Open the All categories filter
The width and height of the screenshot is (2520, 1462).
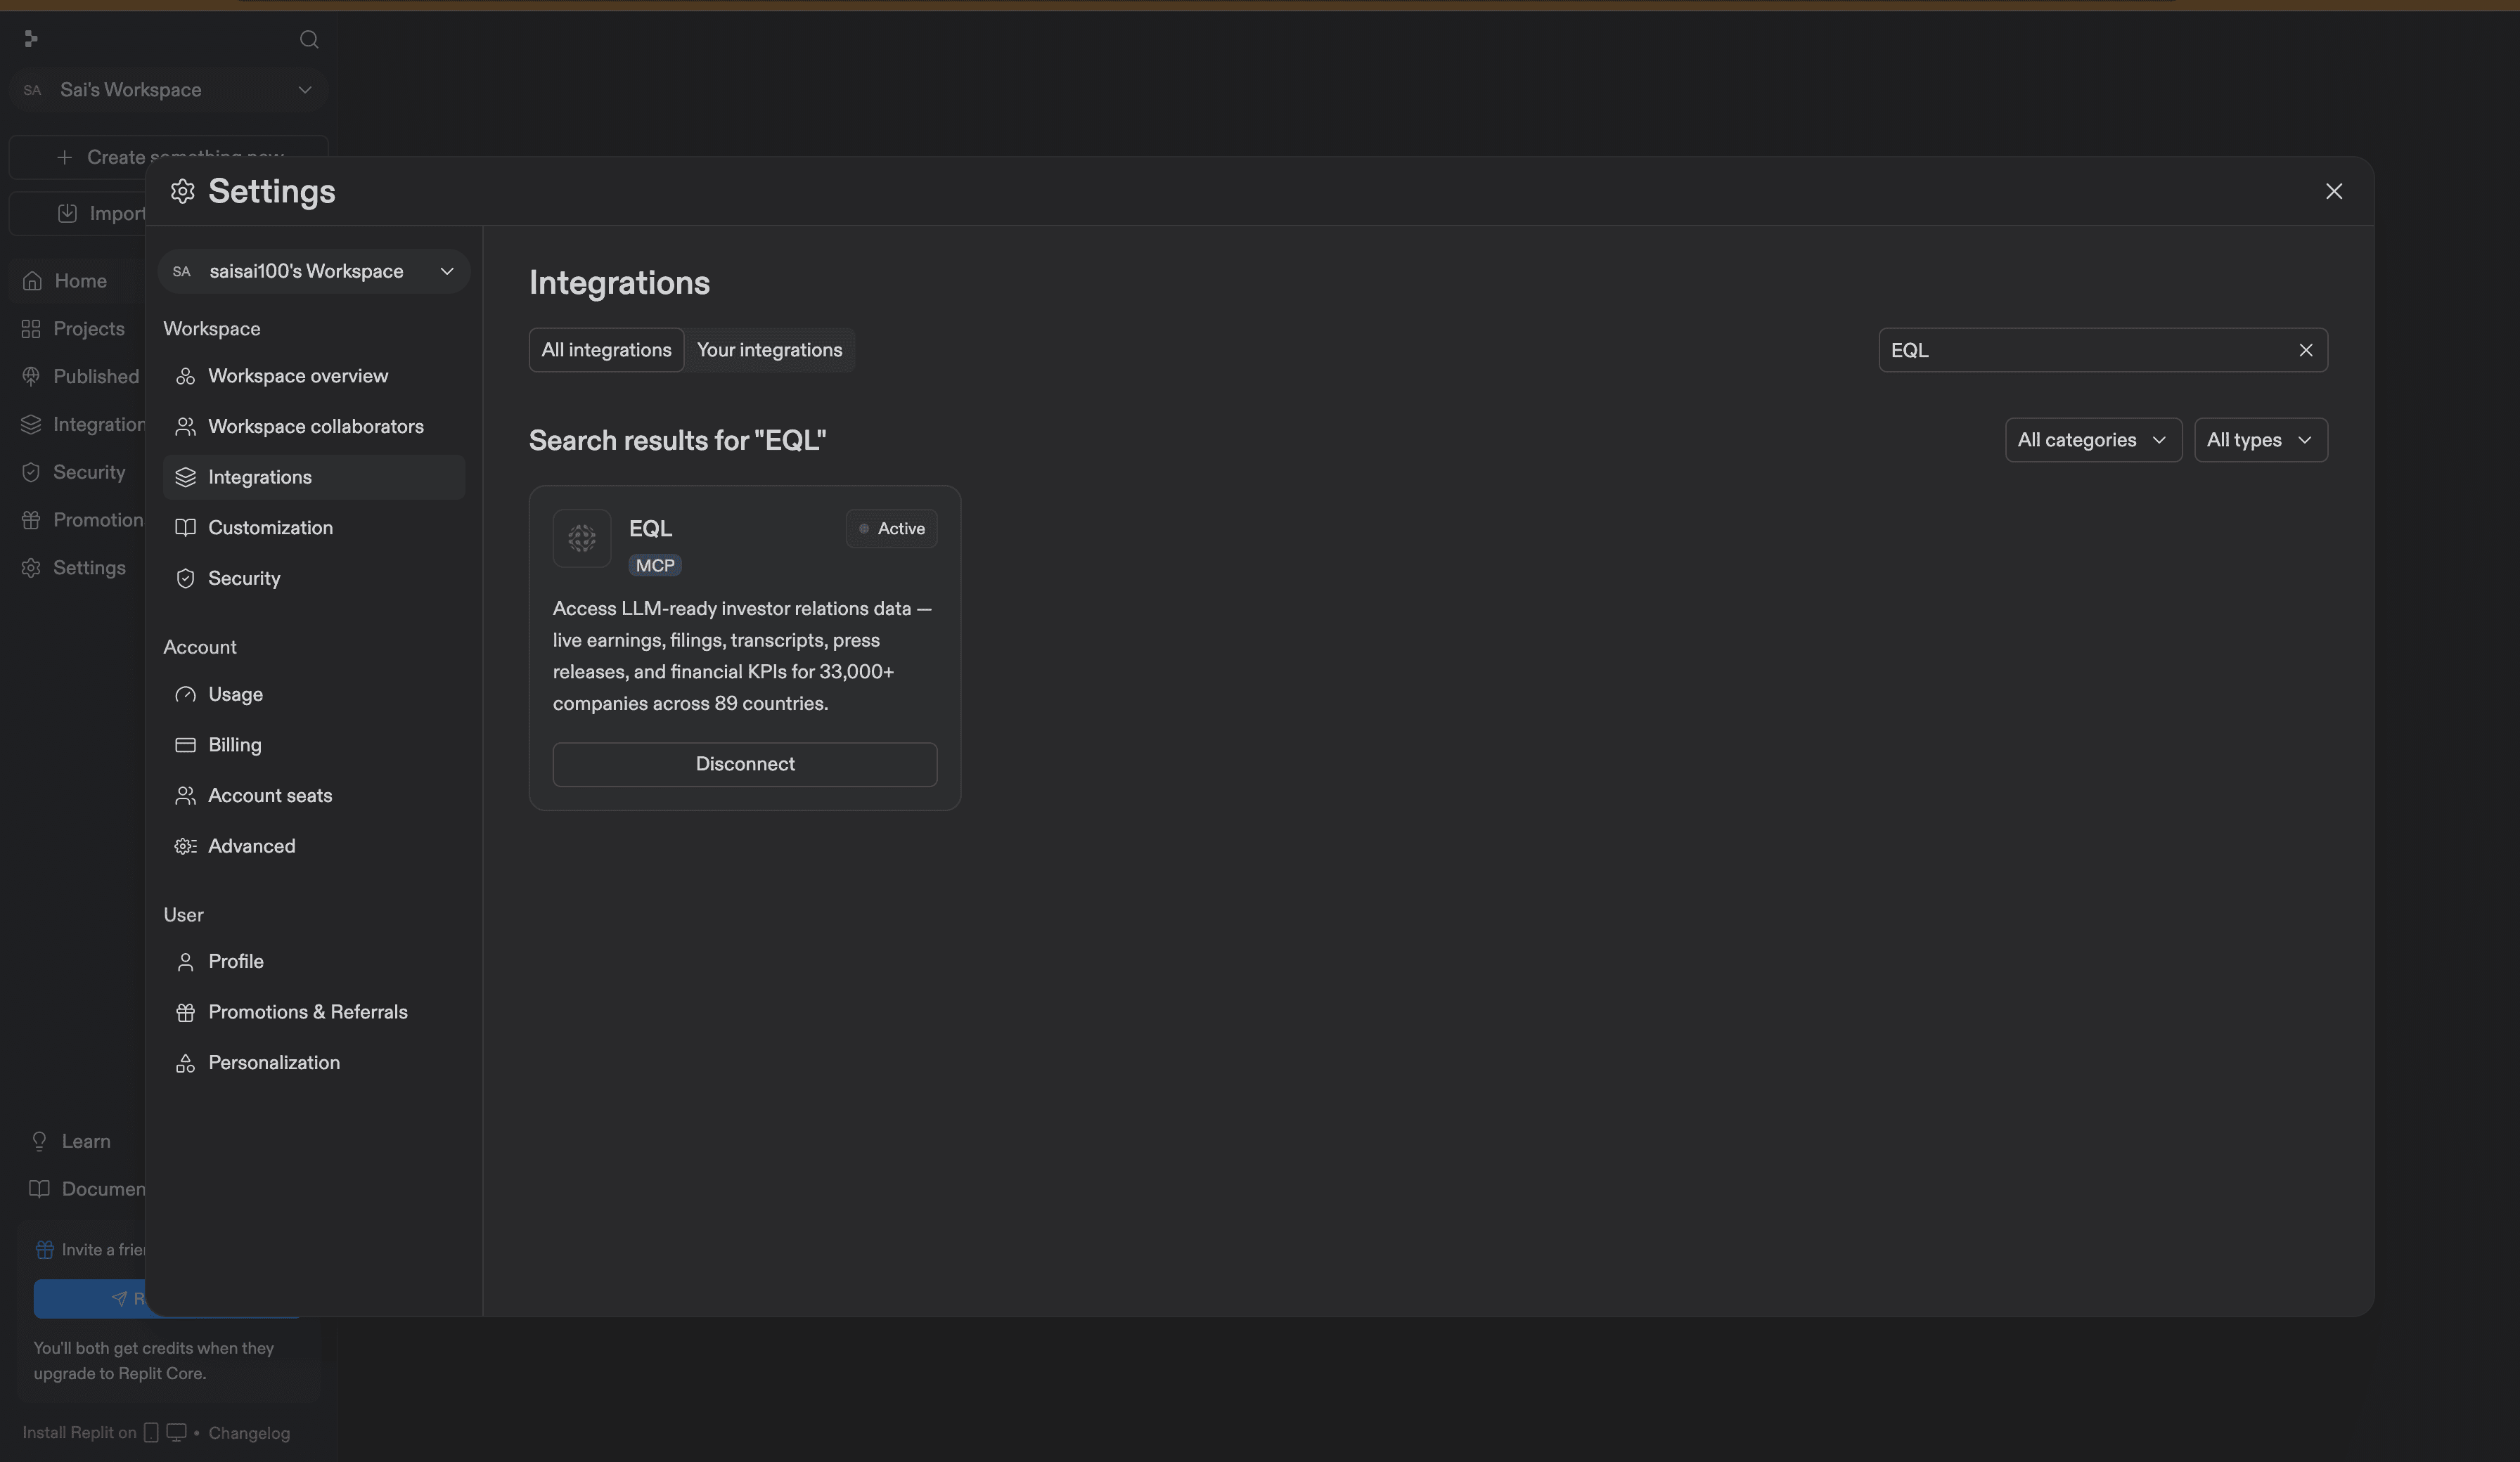[x=2093, y=440]
